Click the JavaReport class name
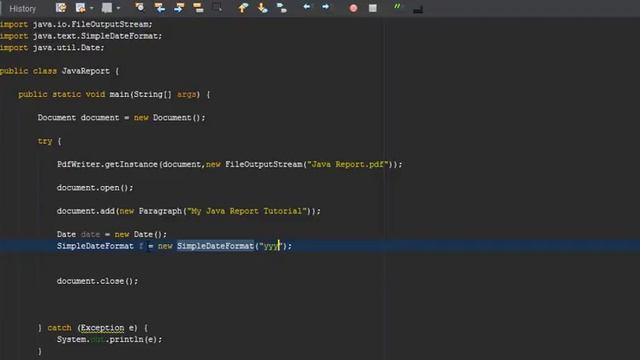This screenshot has width=640, height=360. coord(85,71)
